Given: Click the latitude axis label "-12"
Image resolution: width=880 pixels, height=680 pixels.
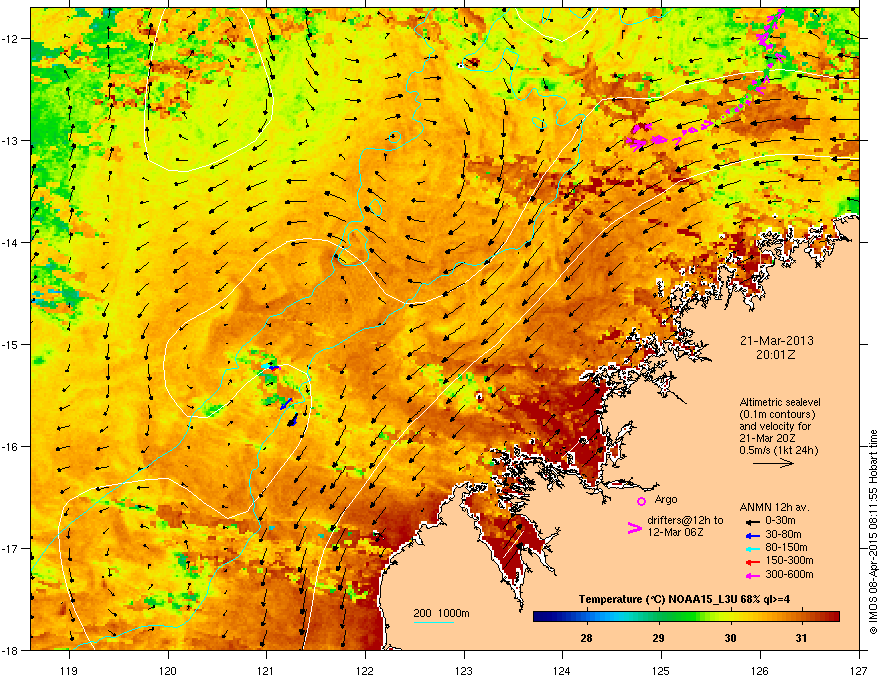Looking at the screenshot, I should pyautogui.click(x=10, y=39).
